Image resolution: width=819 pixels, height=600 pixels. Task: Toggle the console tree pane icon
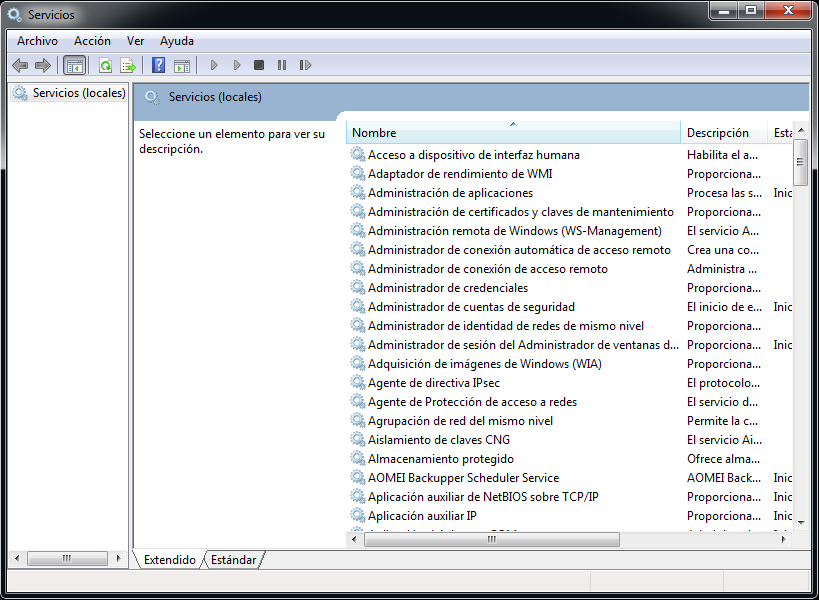[74, 65]
